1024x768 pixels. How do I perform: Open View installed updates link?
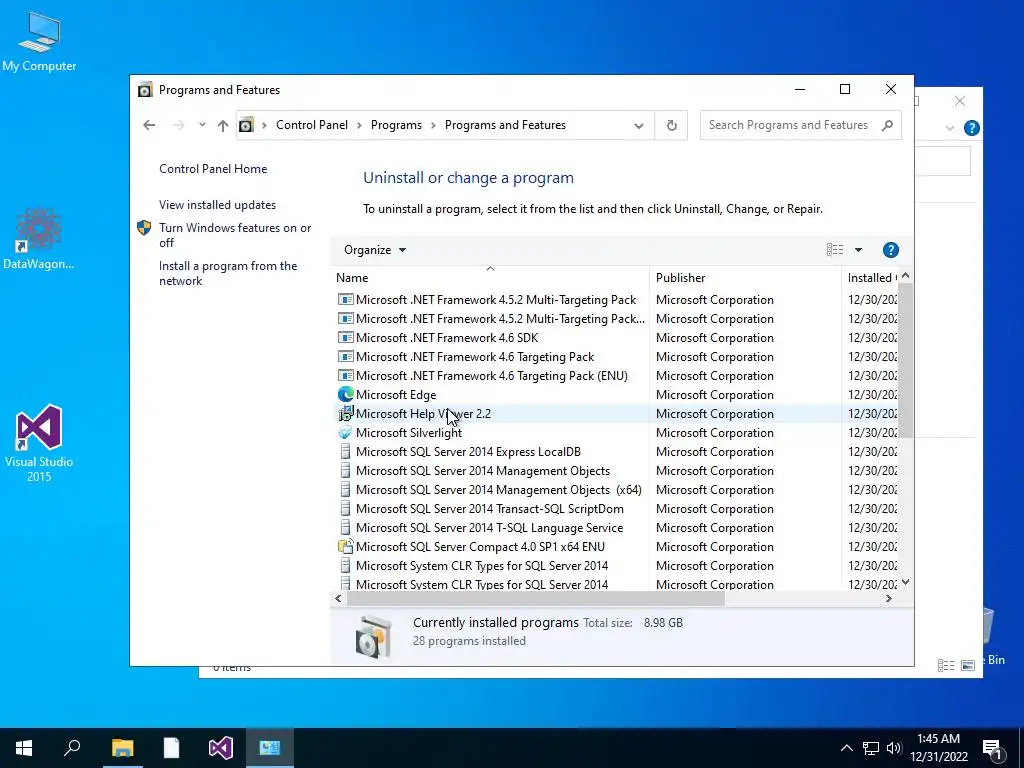pos(217,205)
